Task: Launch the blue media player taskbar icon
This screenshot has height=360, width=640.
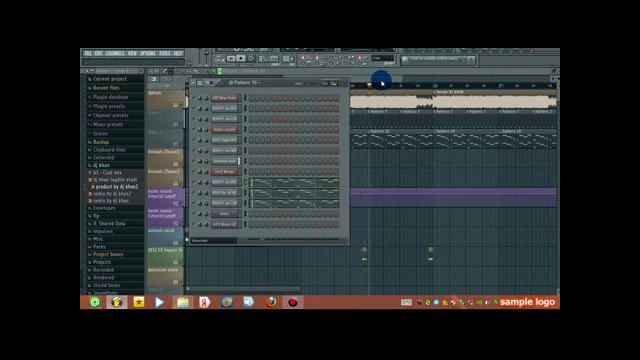Action: (x=160, y=302)
